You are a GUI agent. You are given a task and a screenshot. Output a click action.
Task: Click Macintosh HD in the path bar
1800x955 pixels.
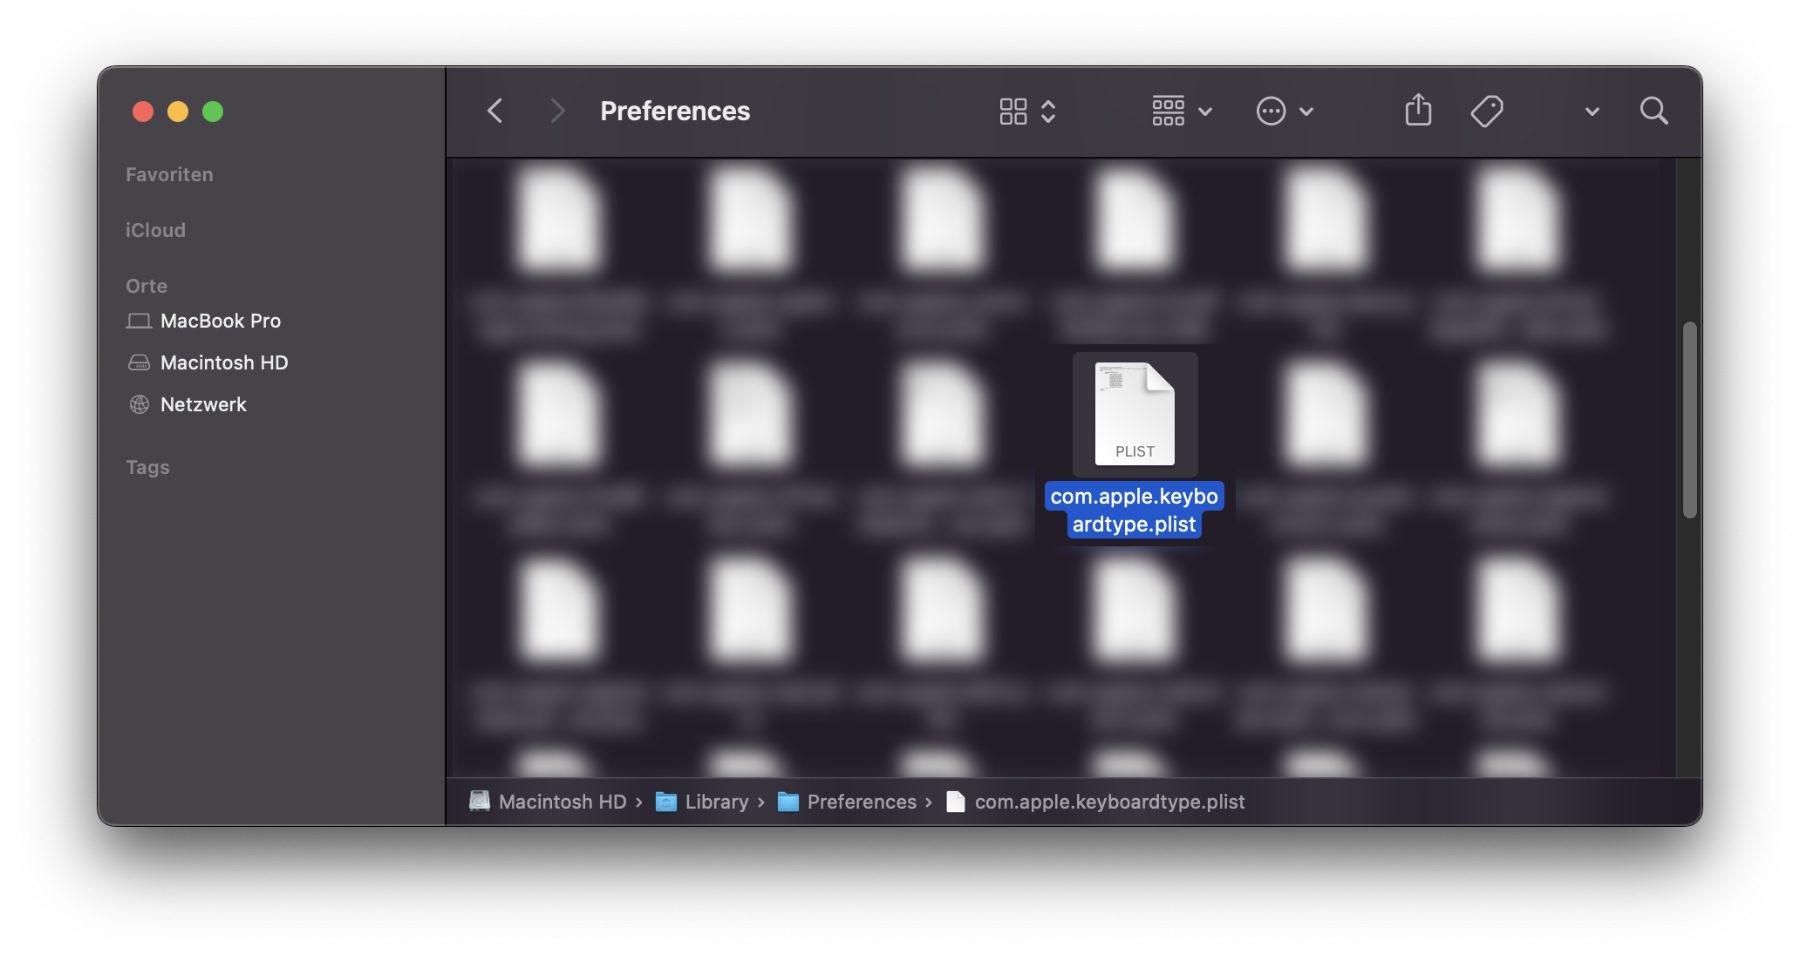tap(562, 802)
